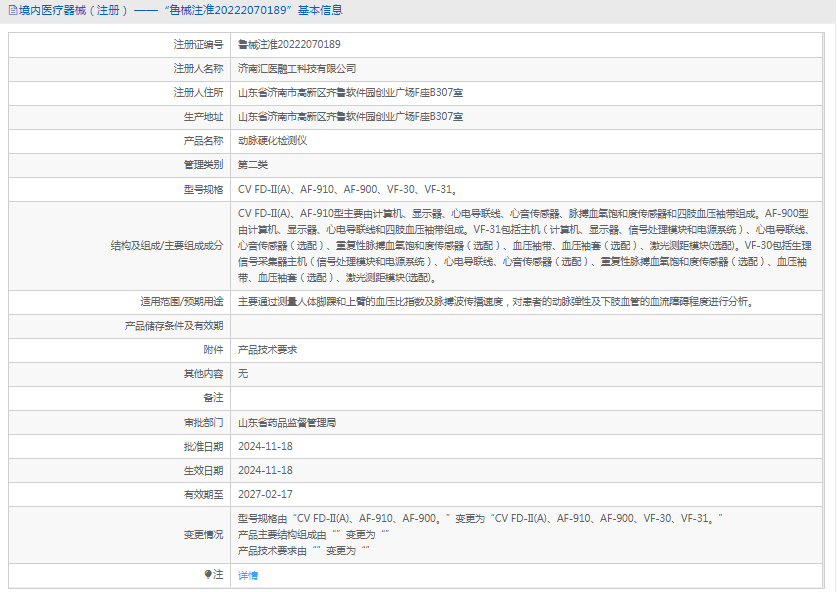Screen dimensions: 837x592
Task: Click the 生效日期 label
Action: tap(203, 471)
